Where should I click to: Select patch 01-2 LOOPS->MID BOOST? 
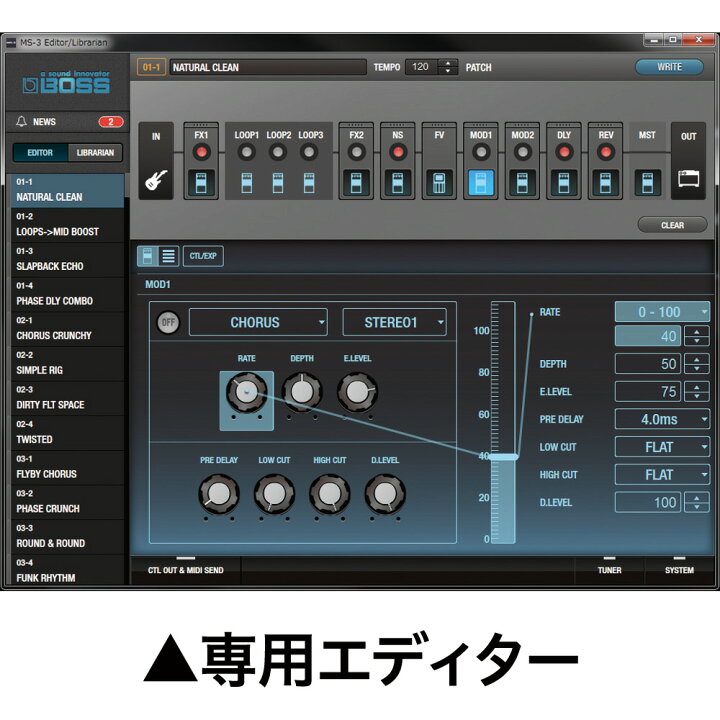coord(68,225)
